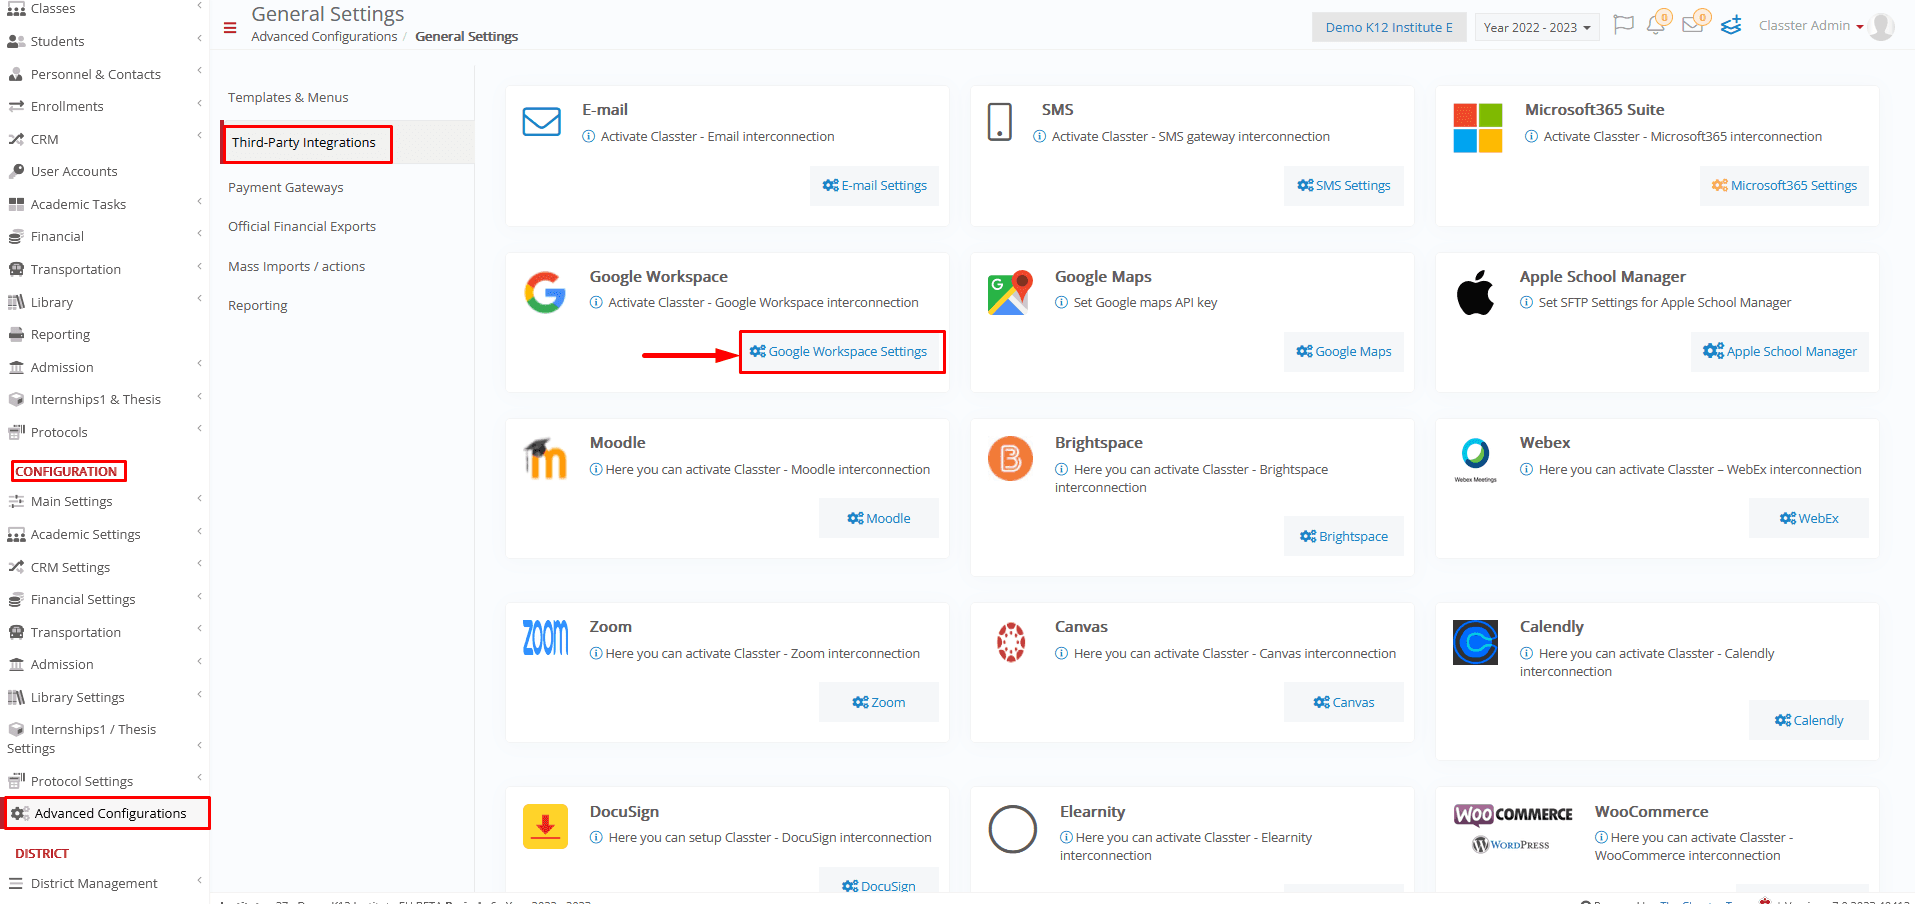The image size is (1915, 904).
Task: Open Advanced Configurations in the sidebar
Action: (x=107, y=813)
